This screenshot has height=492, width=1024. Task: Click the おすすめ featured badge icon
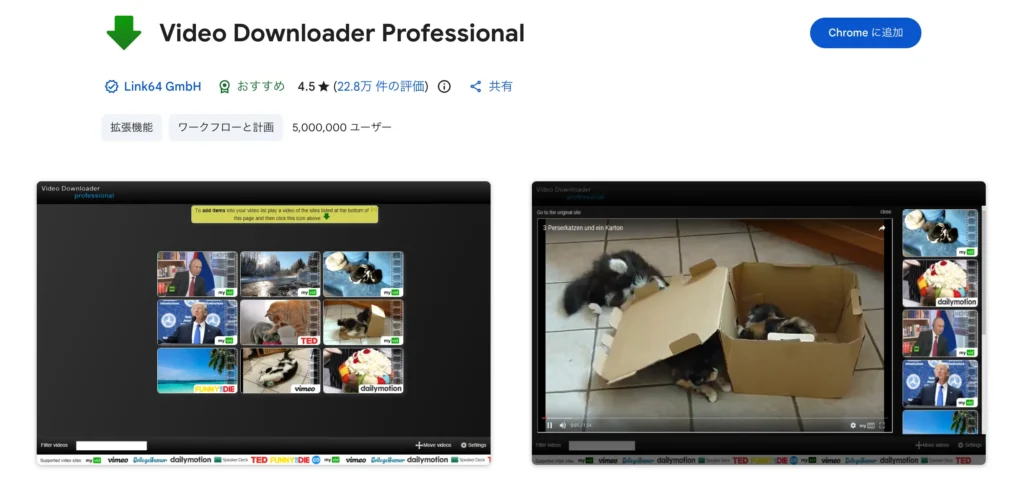pyautogui.click(x=225, y=86)
